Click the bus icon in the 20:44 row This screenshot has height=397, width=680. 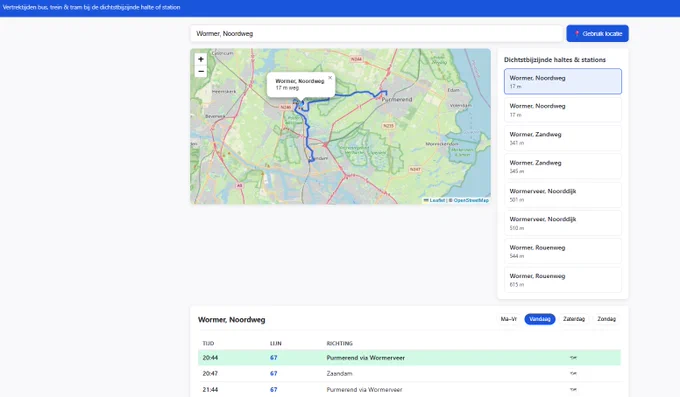pyautogui.click(x=573, y=358)
